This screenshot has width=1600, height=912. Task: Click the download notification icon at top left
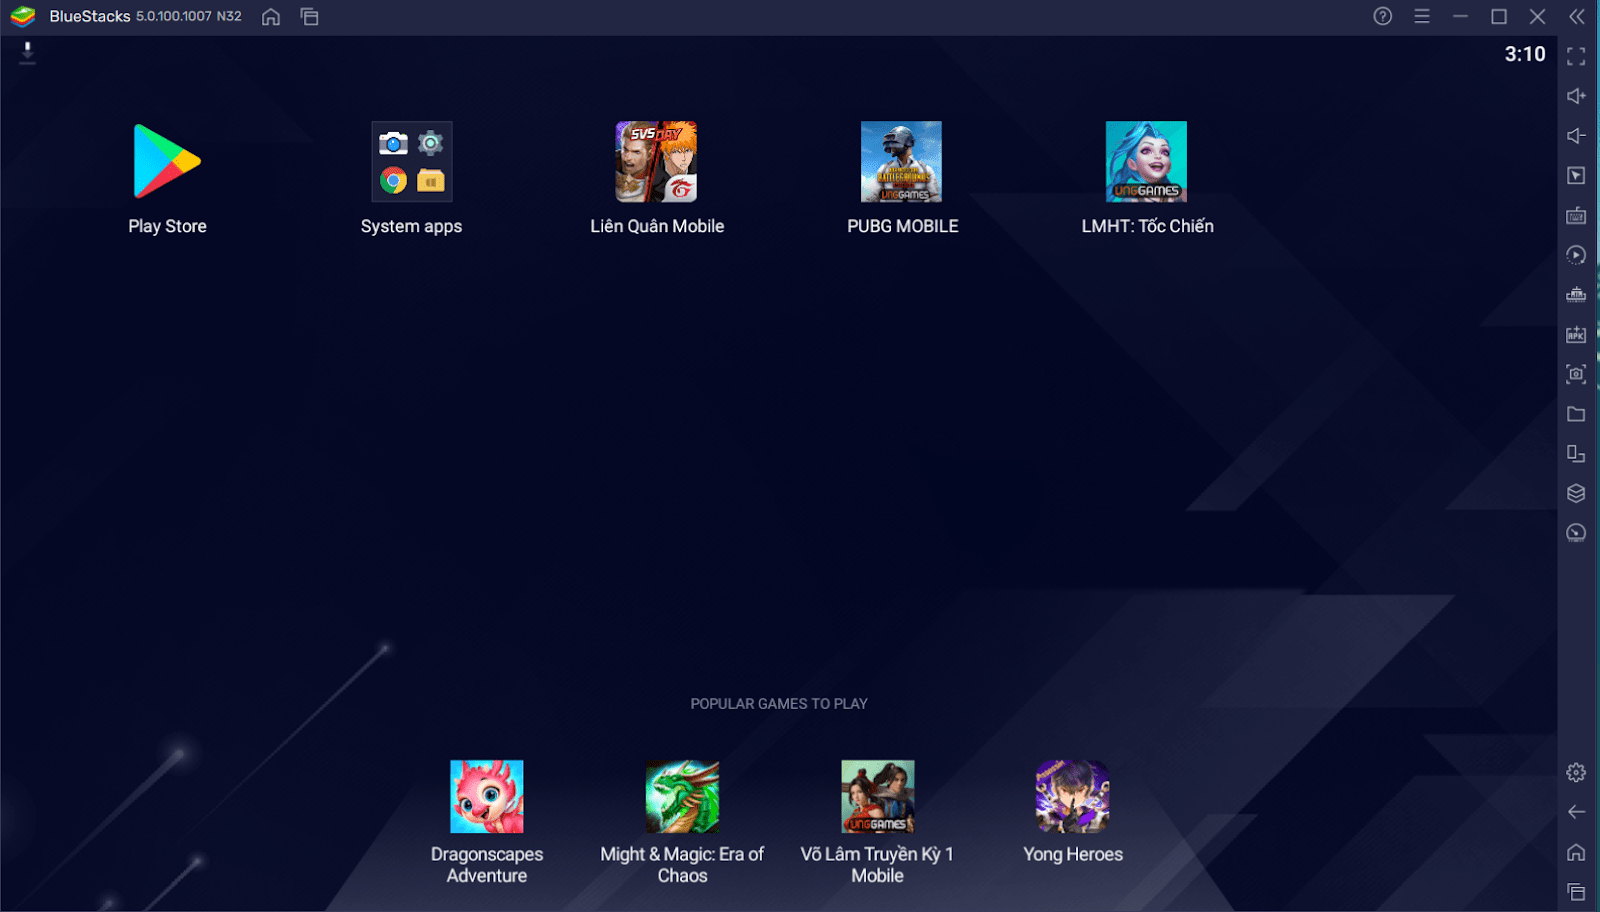pyautogui.click(x=28, y=53)
